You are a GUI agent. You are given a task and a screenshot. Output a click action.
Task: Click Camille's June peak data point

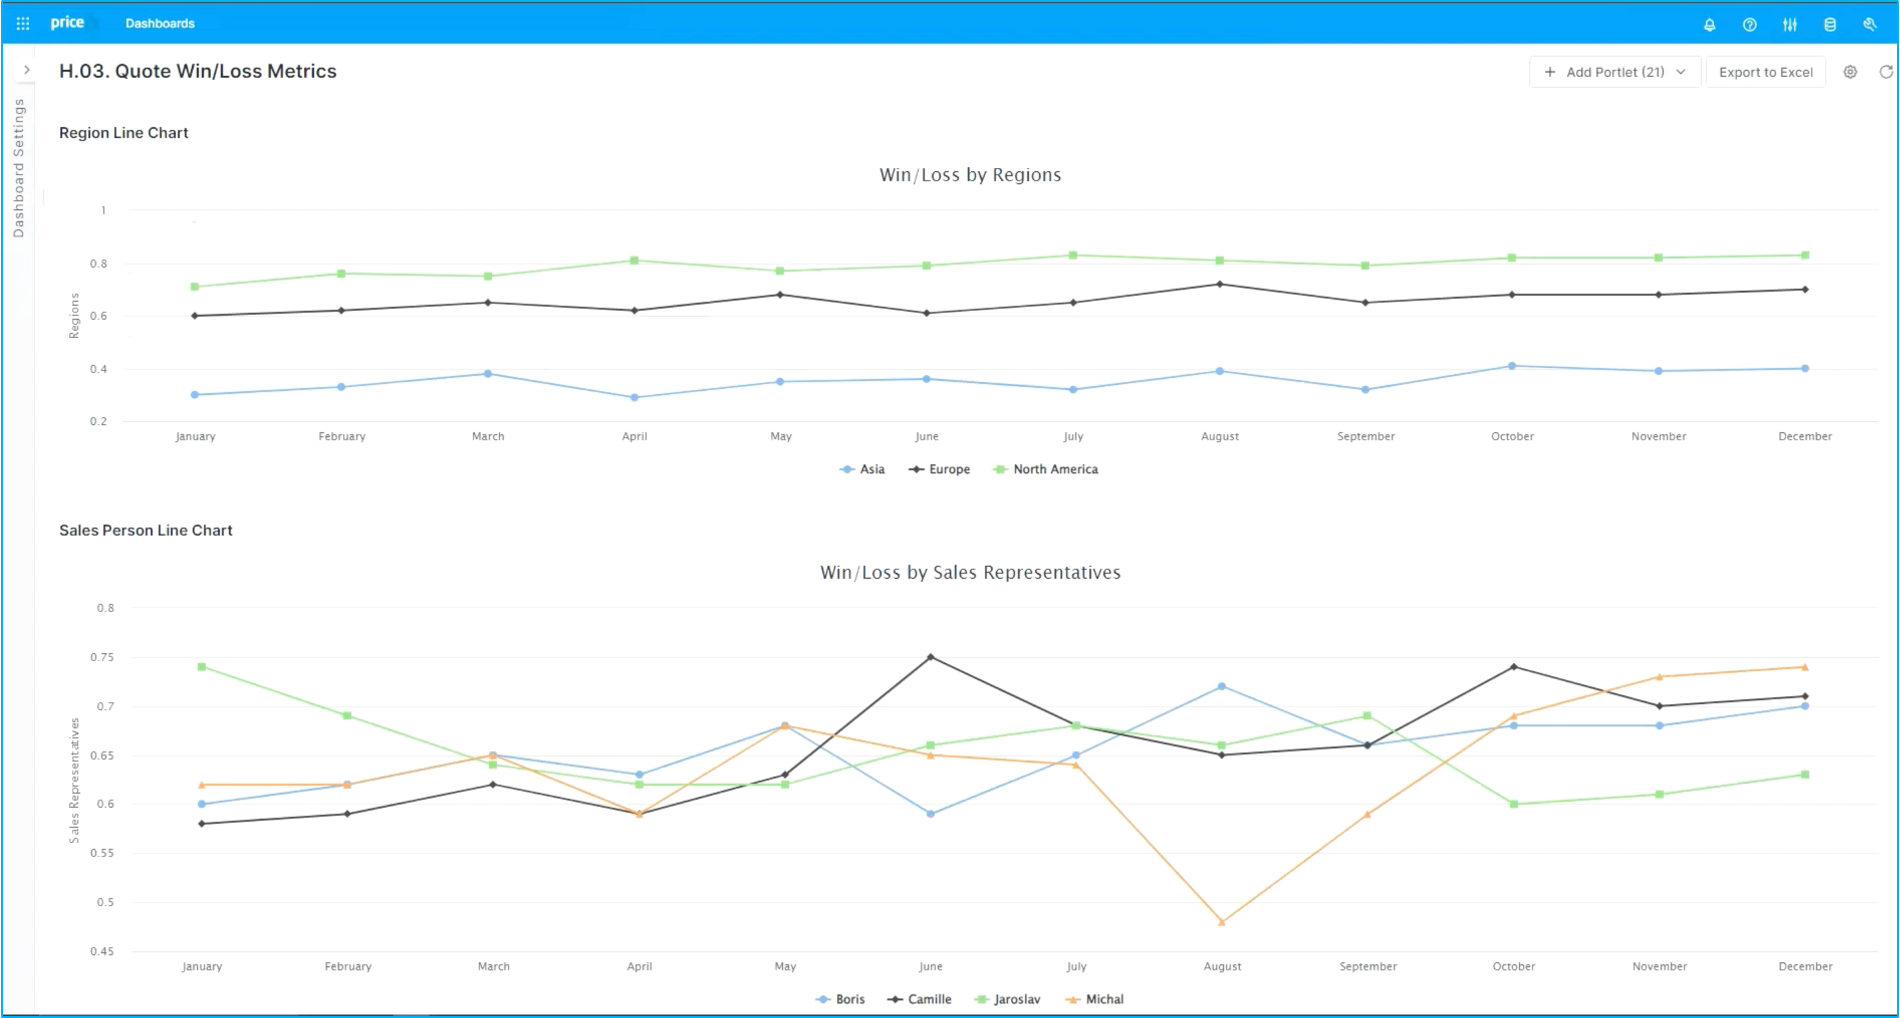pyautogui.click(x=931, y=657)
